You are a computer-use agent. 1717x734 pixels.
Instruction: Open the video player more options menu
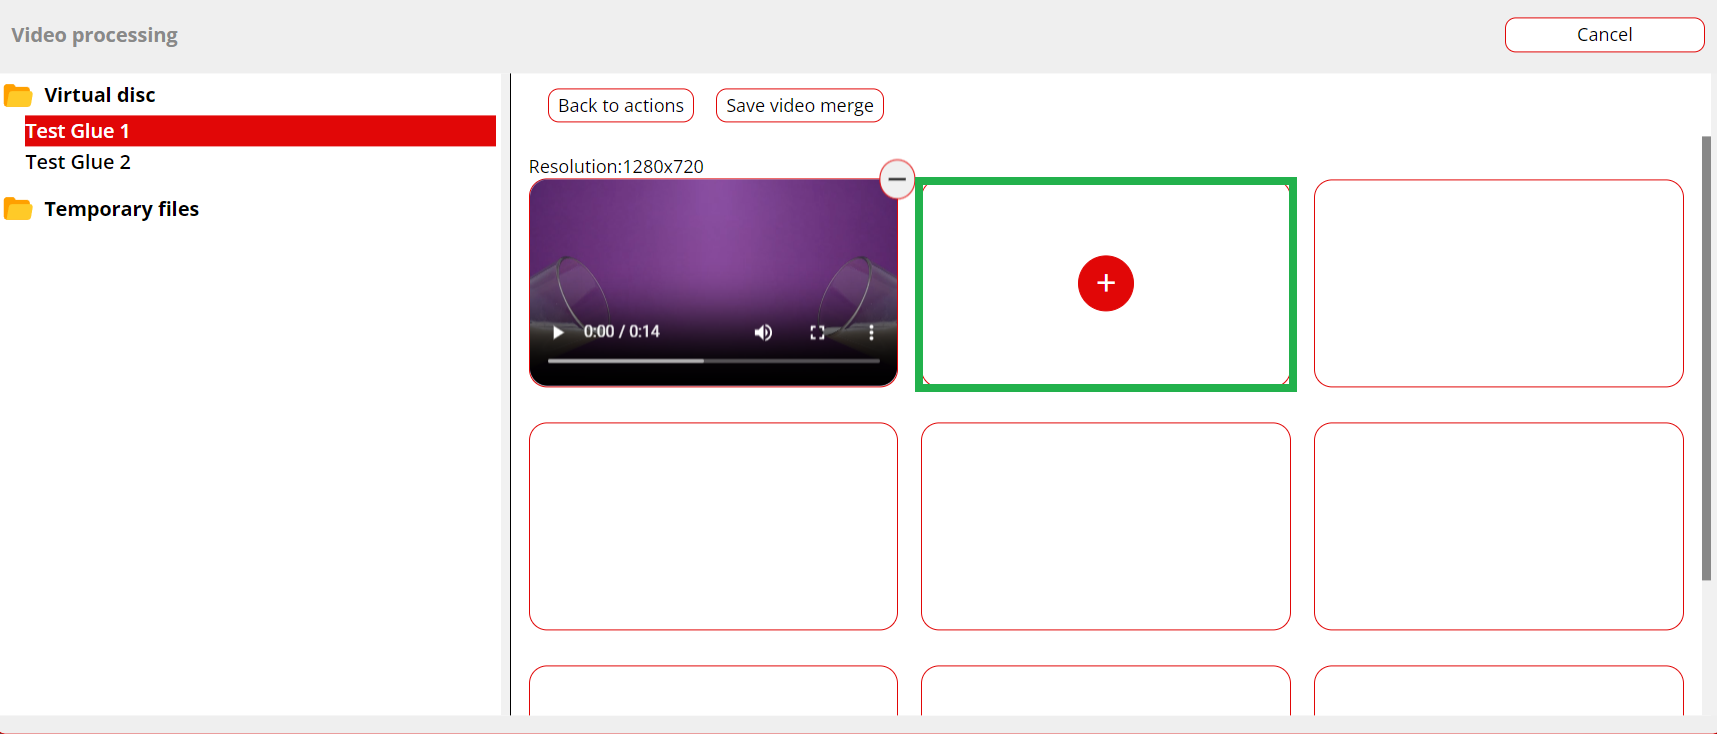click(871, 332)
